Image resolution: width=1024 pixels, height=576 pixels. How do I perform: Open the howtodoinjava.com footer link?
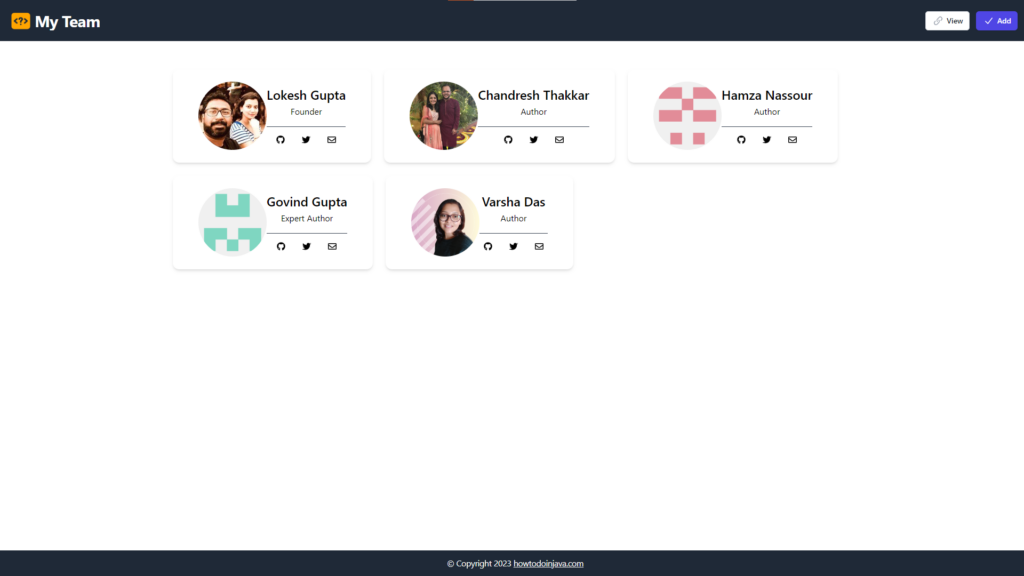[546, 563]
